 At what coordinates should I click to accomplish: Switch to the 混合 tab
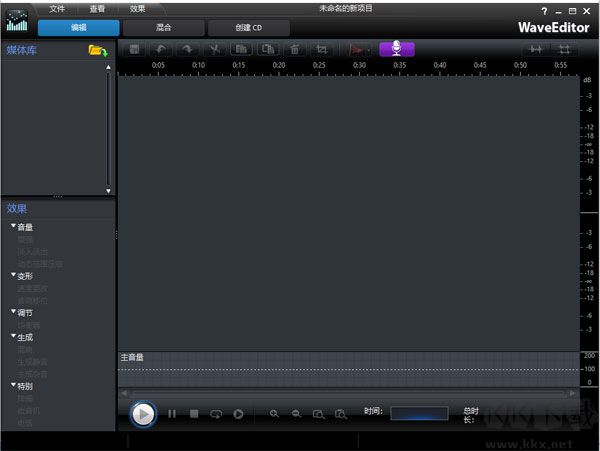pyautogui.click(x=163, y=28)
